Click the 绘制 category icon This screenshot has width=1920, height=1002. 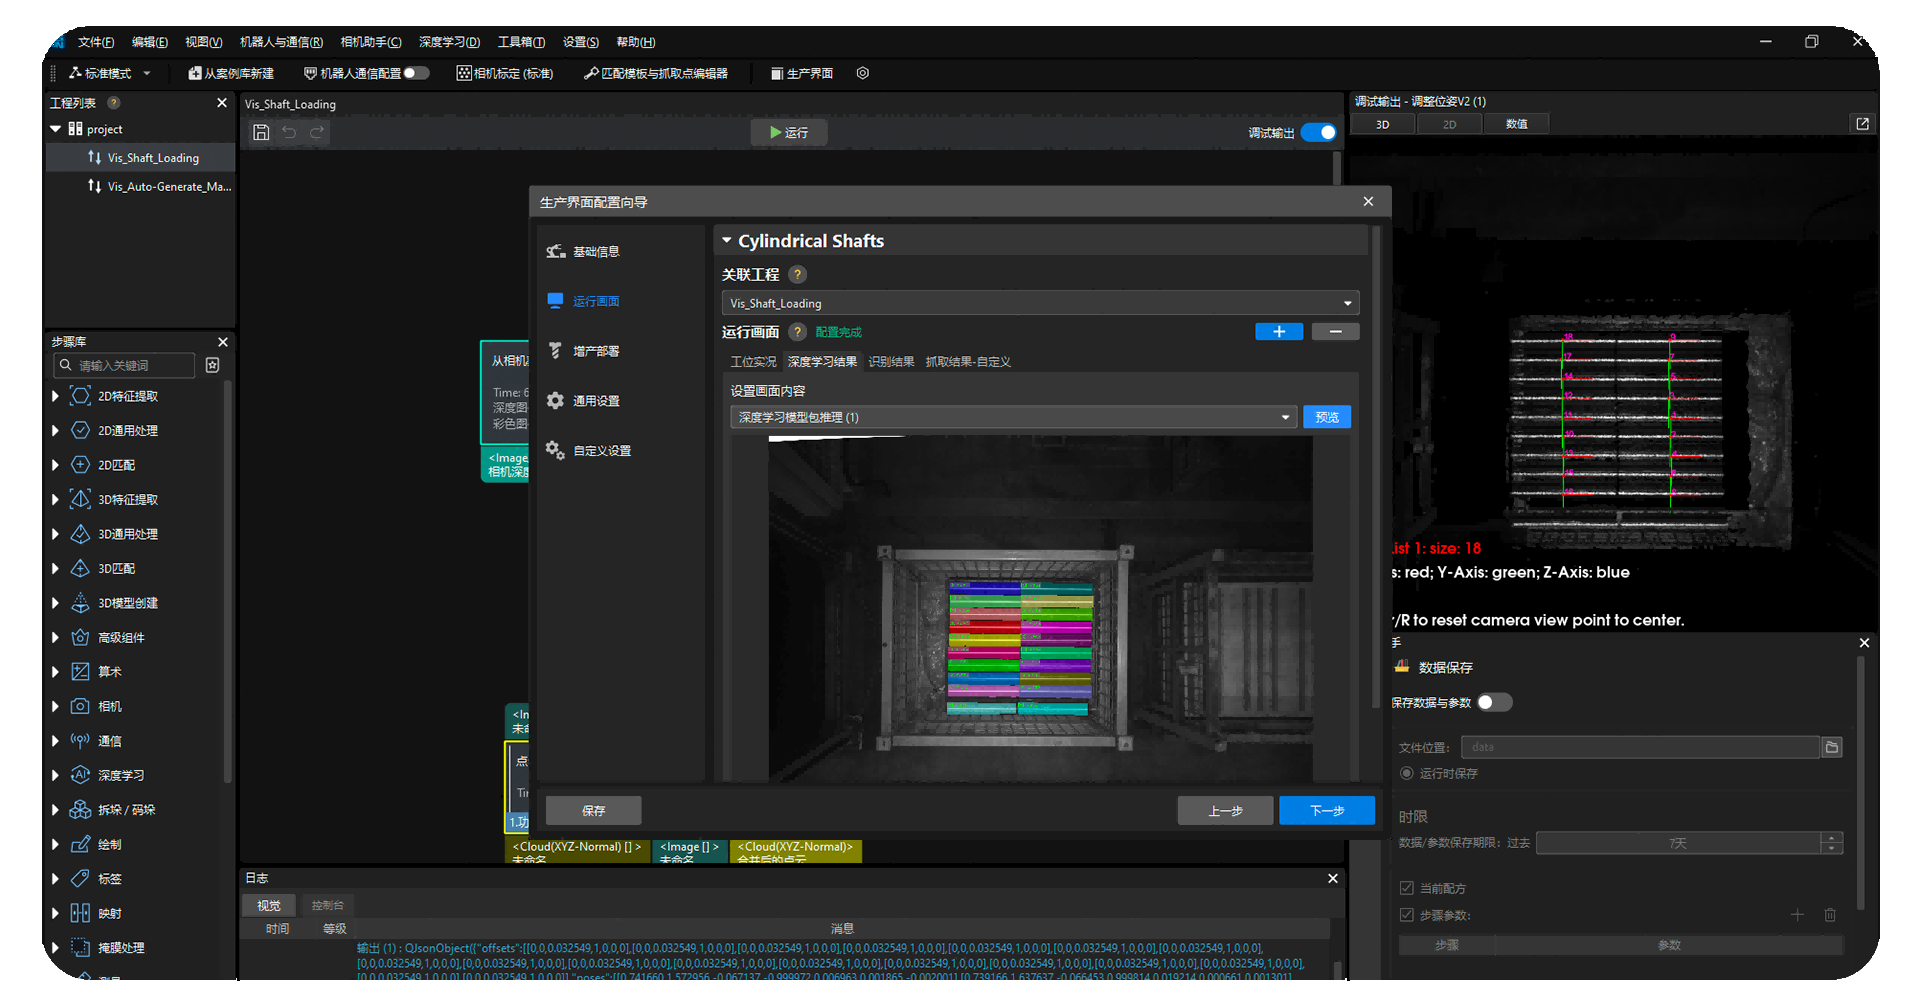point(80,845)
